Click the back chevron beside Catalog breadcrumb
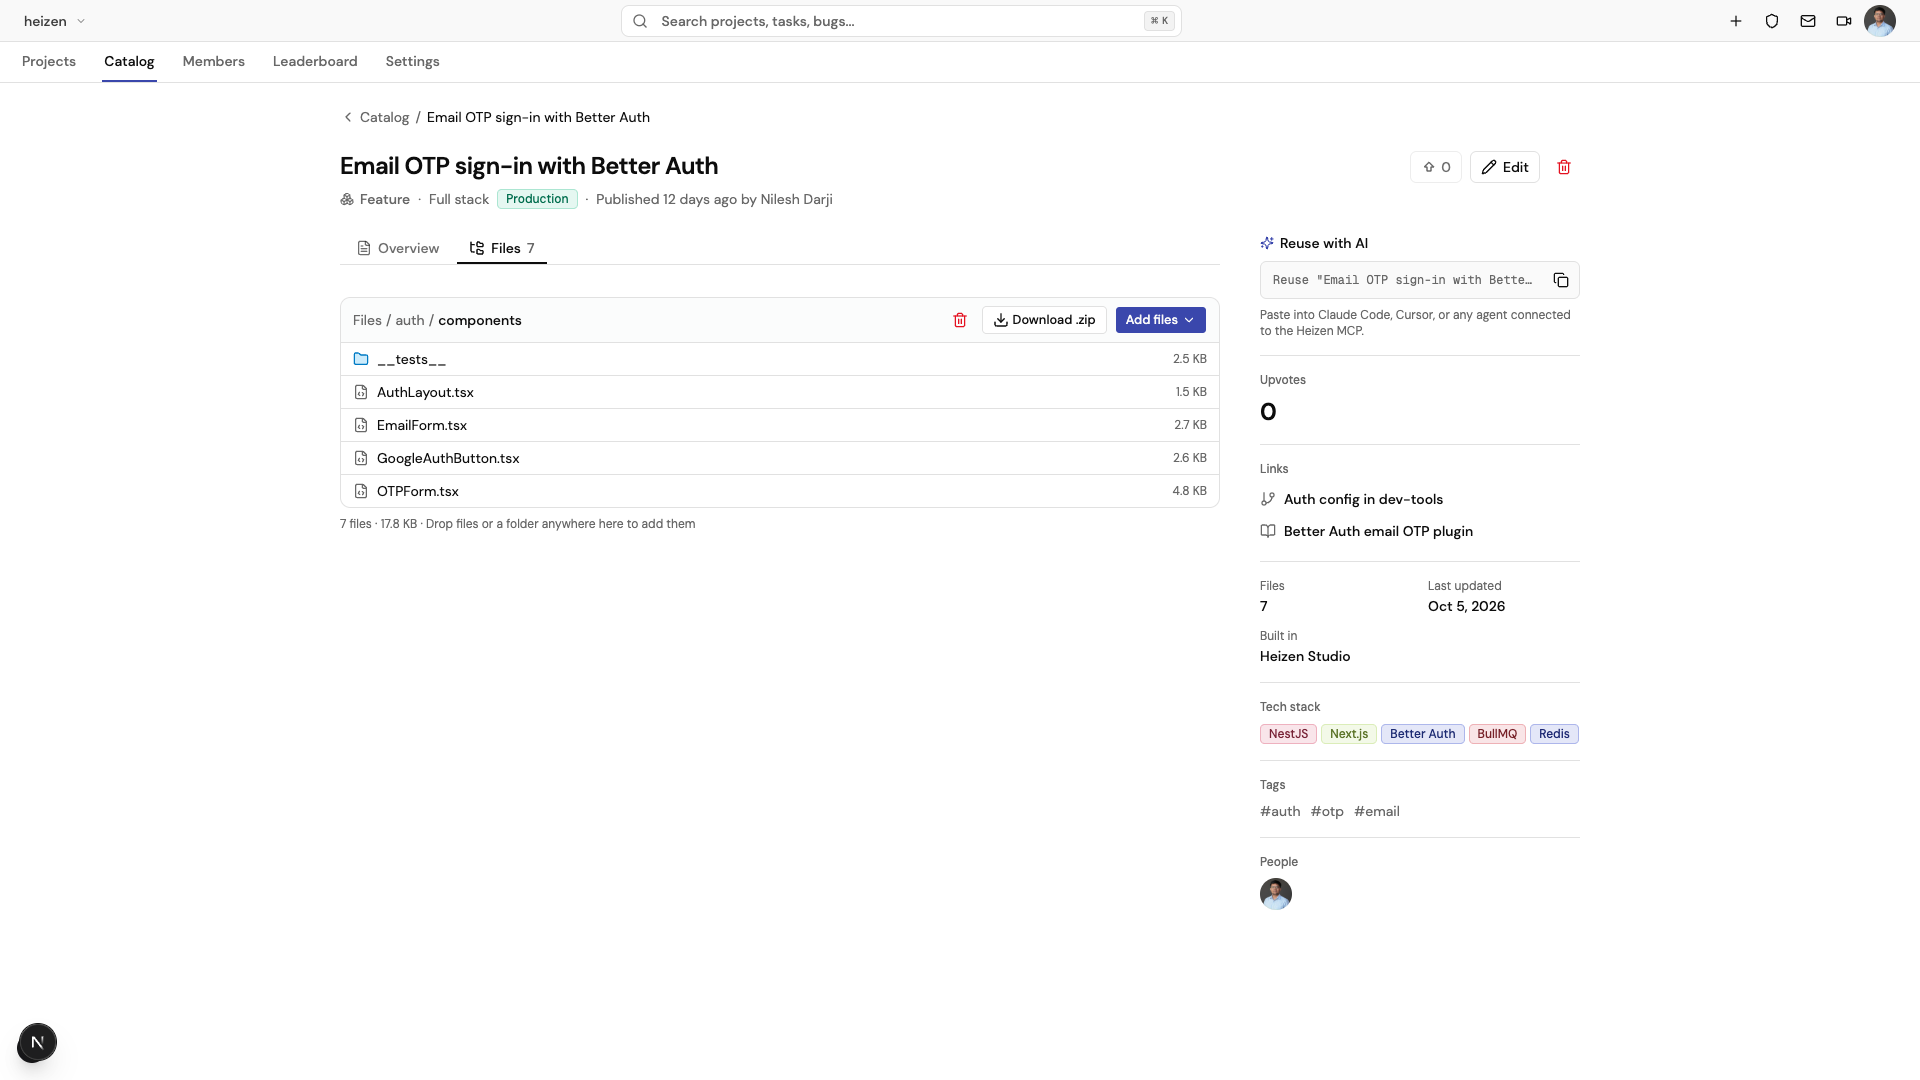Viewport: 1920px width, 1080px height. [348, 117]
